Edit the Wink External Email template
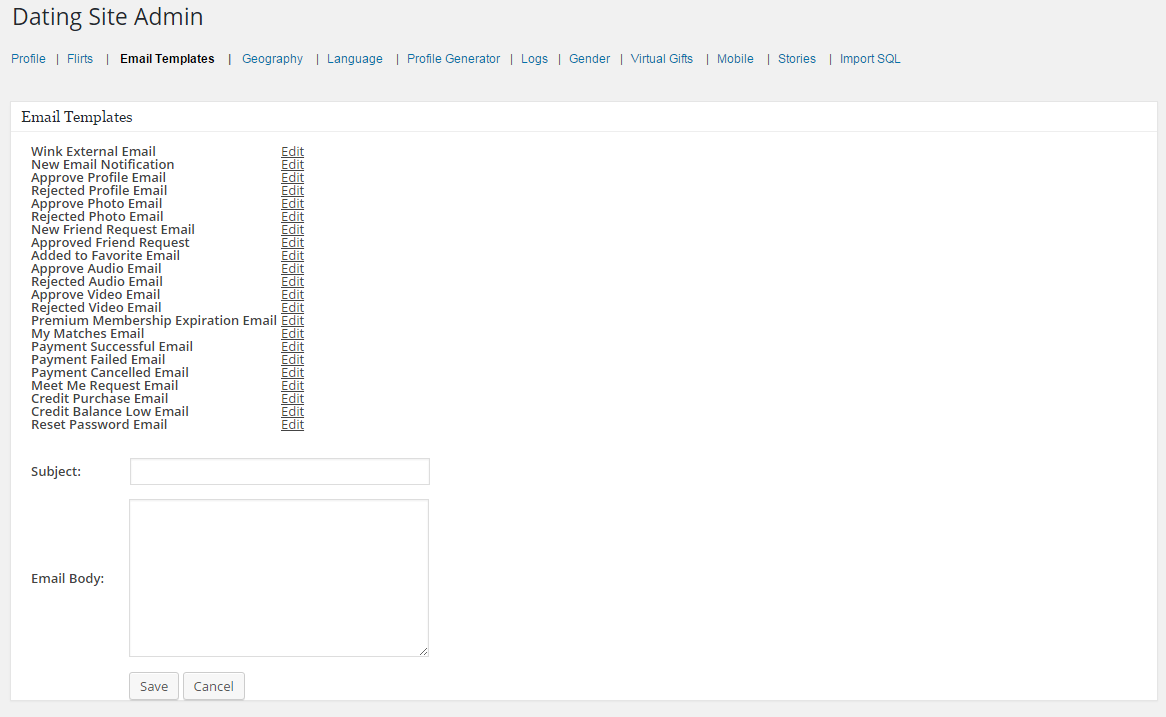1166x717 pixels. (x=292, y=152)
